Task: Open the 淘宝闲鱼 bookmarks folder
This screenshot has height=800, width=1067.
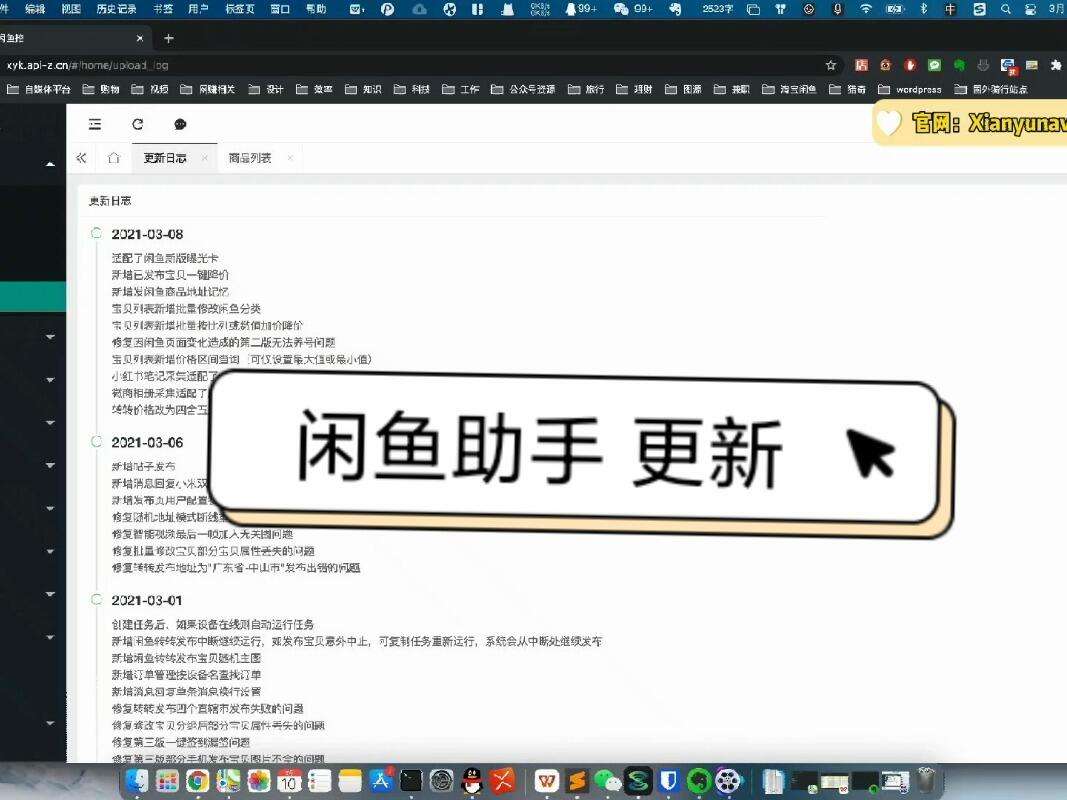Action: coord(789,89)
